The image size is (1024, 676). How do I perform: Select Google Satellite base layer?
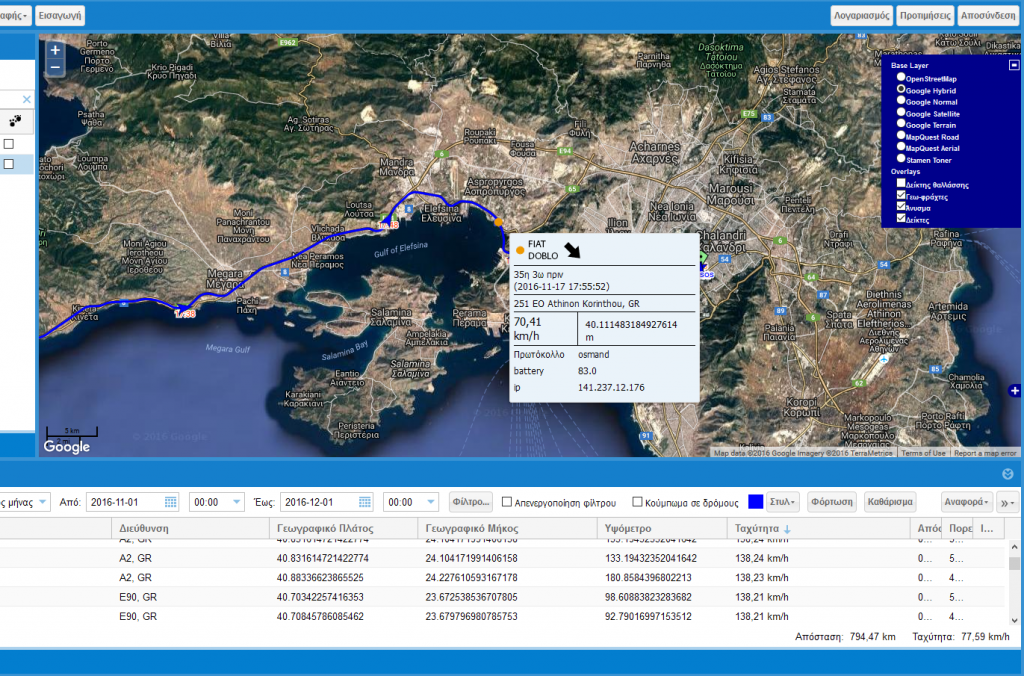(x=901, y=112)
